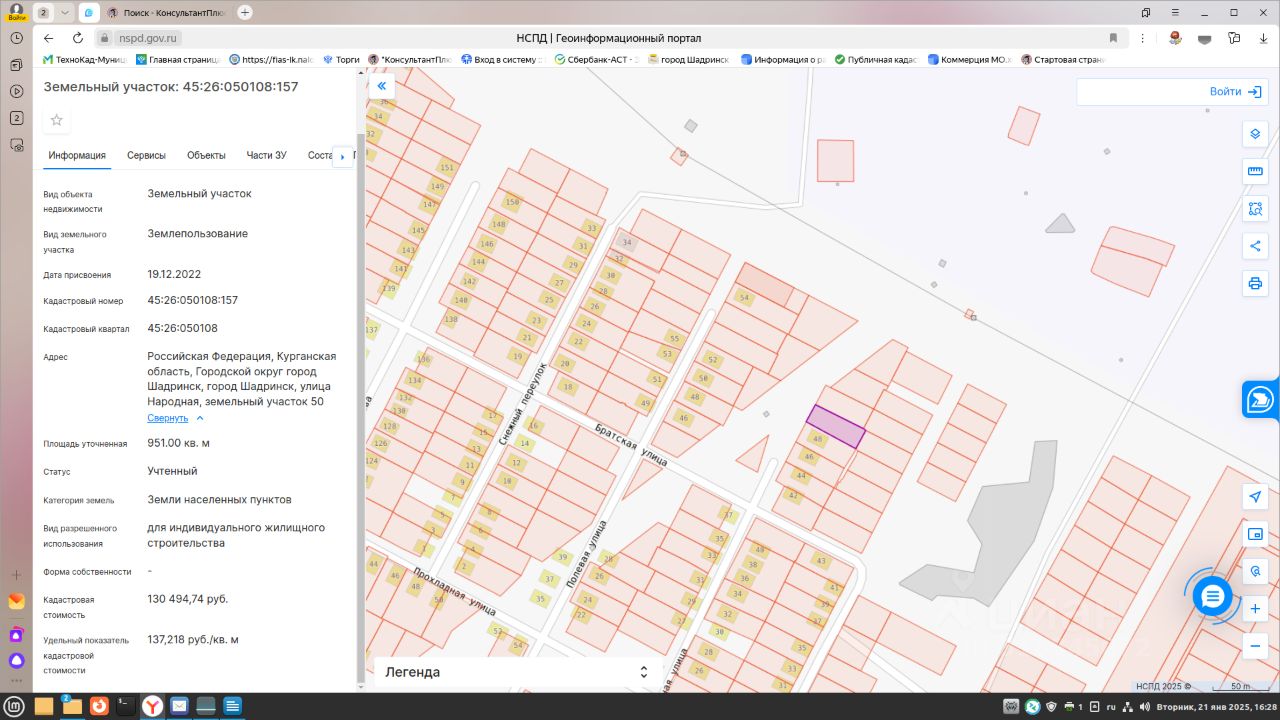The width and height of the screenshot is (1280, 720).
Task: Add parcel to favorites with star
Action: pos(57,120)
